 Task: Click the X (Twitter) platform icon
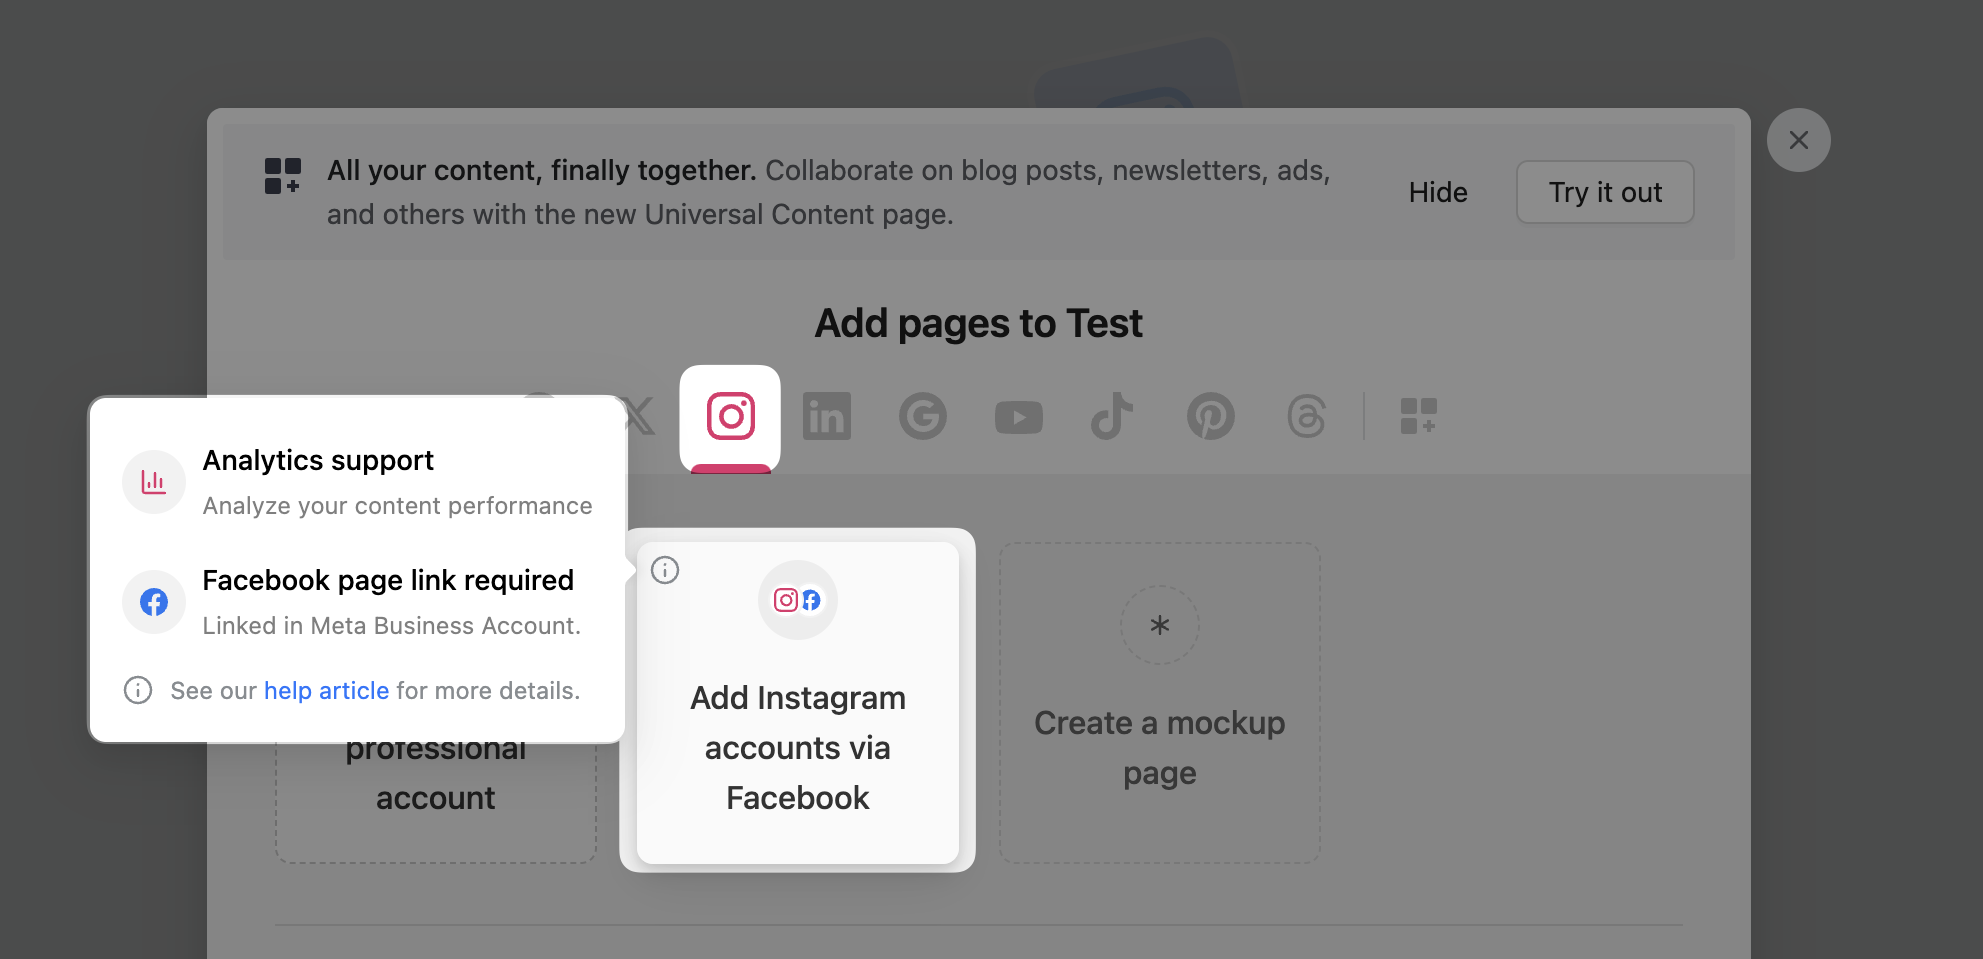(x=640, y=417)
